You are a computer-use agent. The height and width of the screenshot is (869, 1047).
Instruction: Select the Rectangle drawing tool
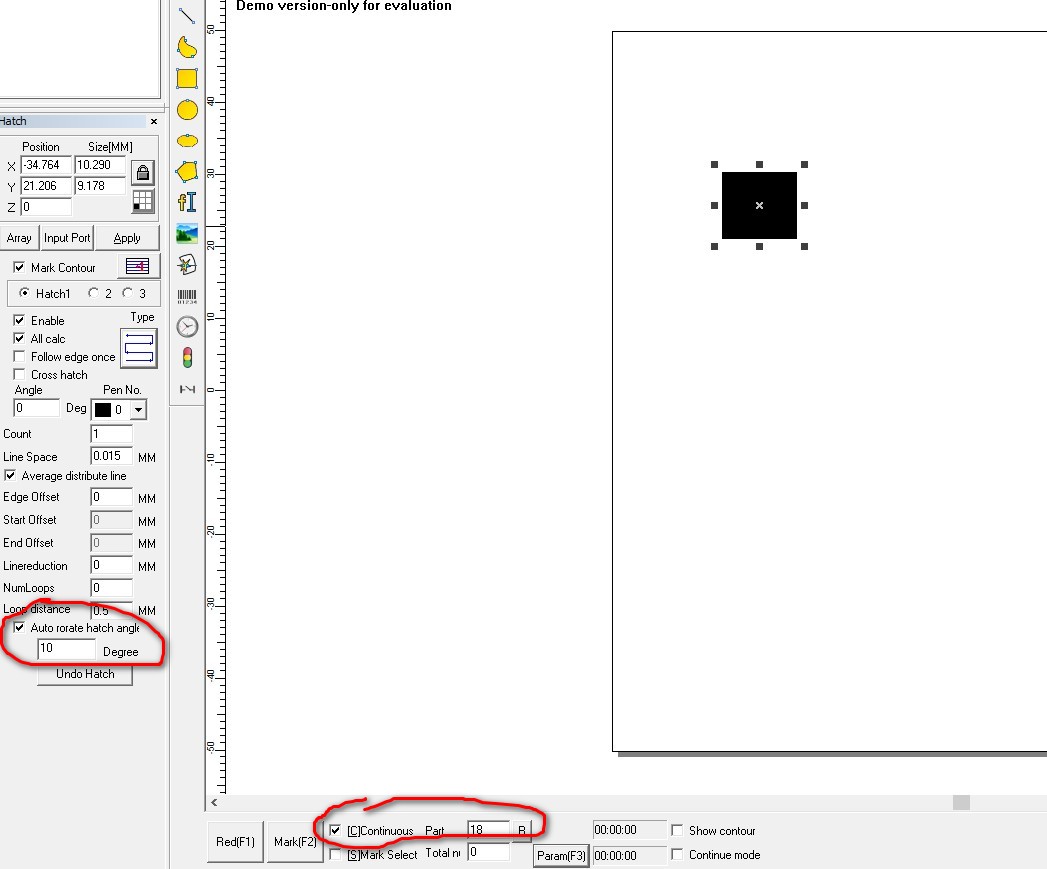(187, 78)
